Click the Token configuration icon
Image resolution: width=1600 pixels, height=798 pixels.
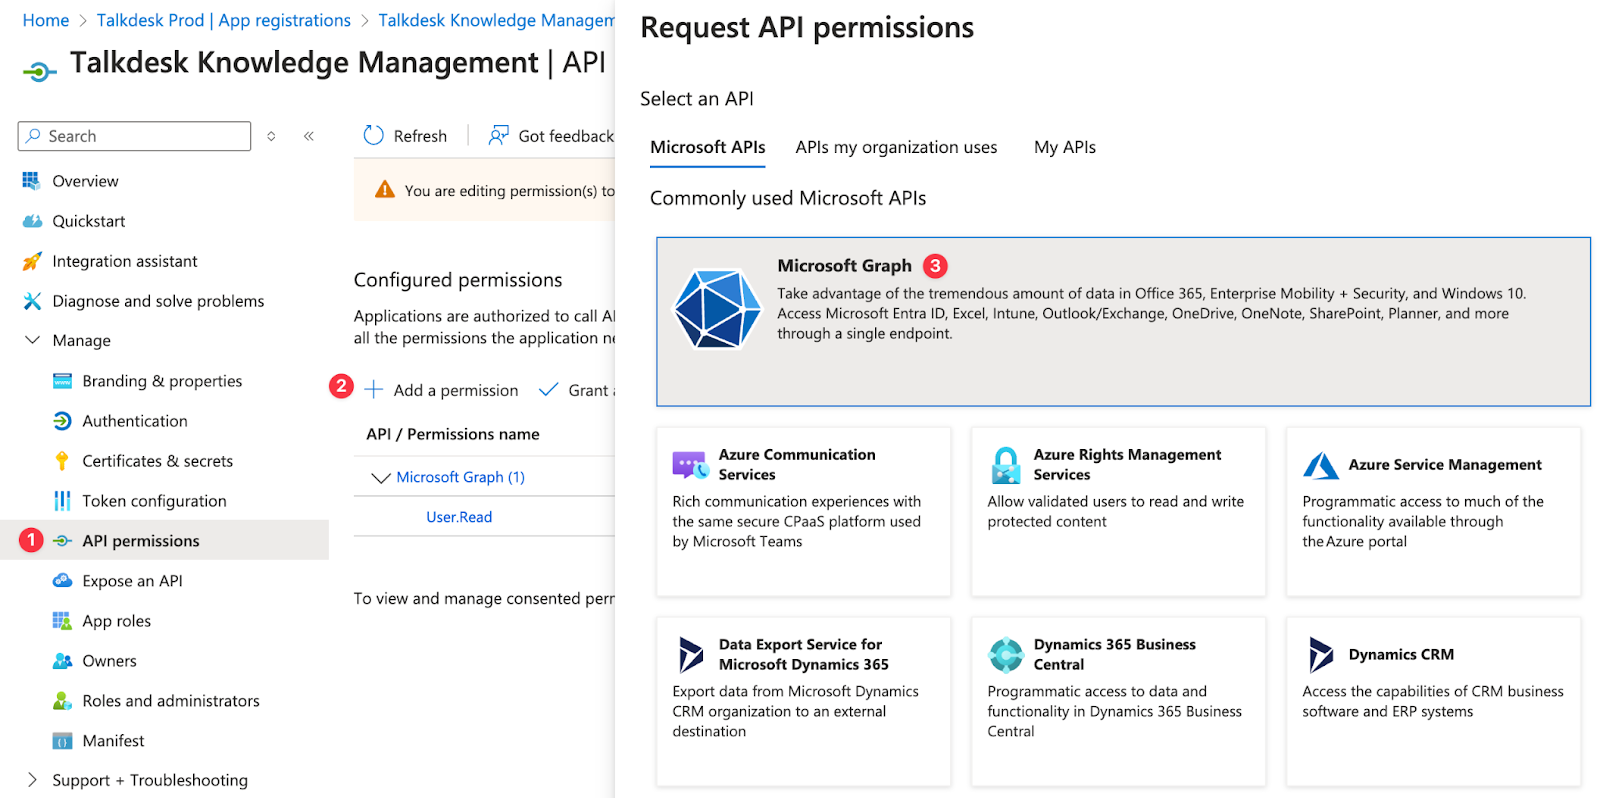tap(62, 501)
